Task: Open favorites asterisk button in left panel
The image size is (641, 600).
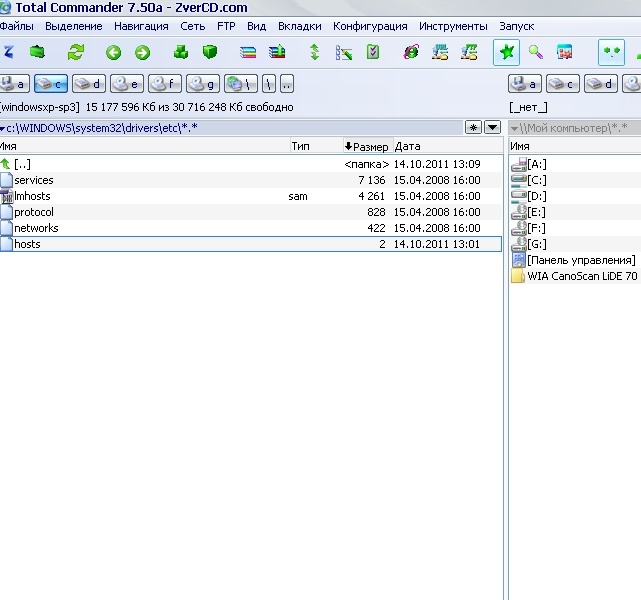Action: (474, 128)
